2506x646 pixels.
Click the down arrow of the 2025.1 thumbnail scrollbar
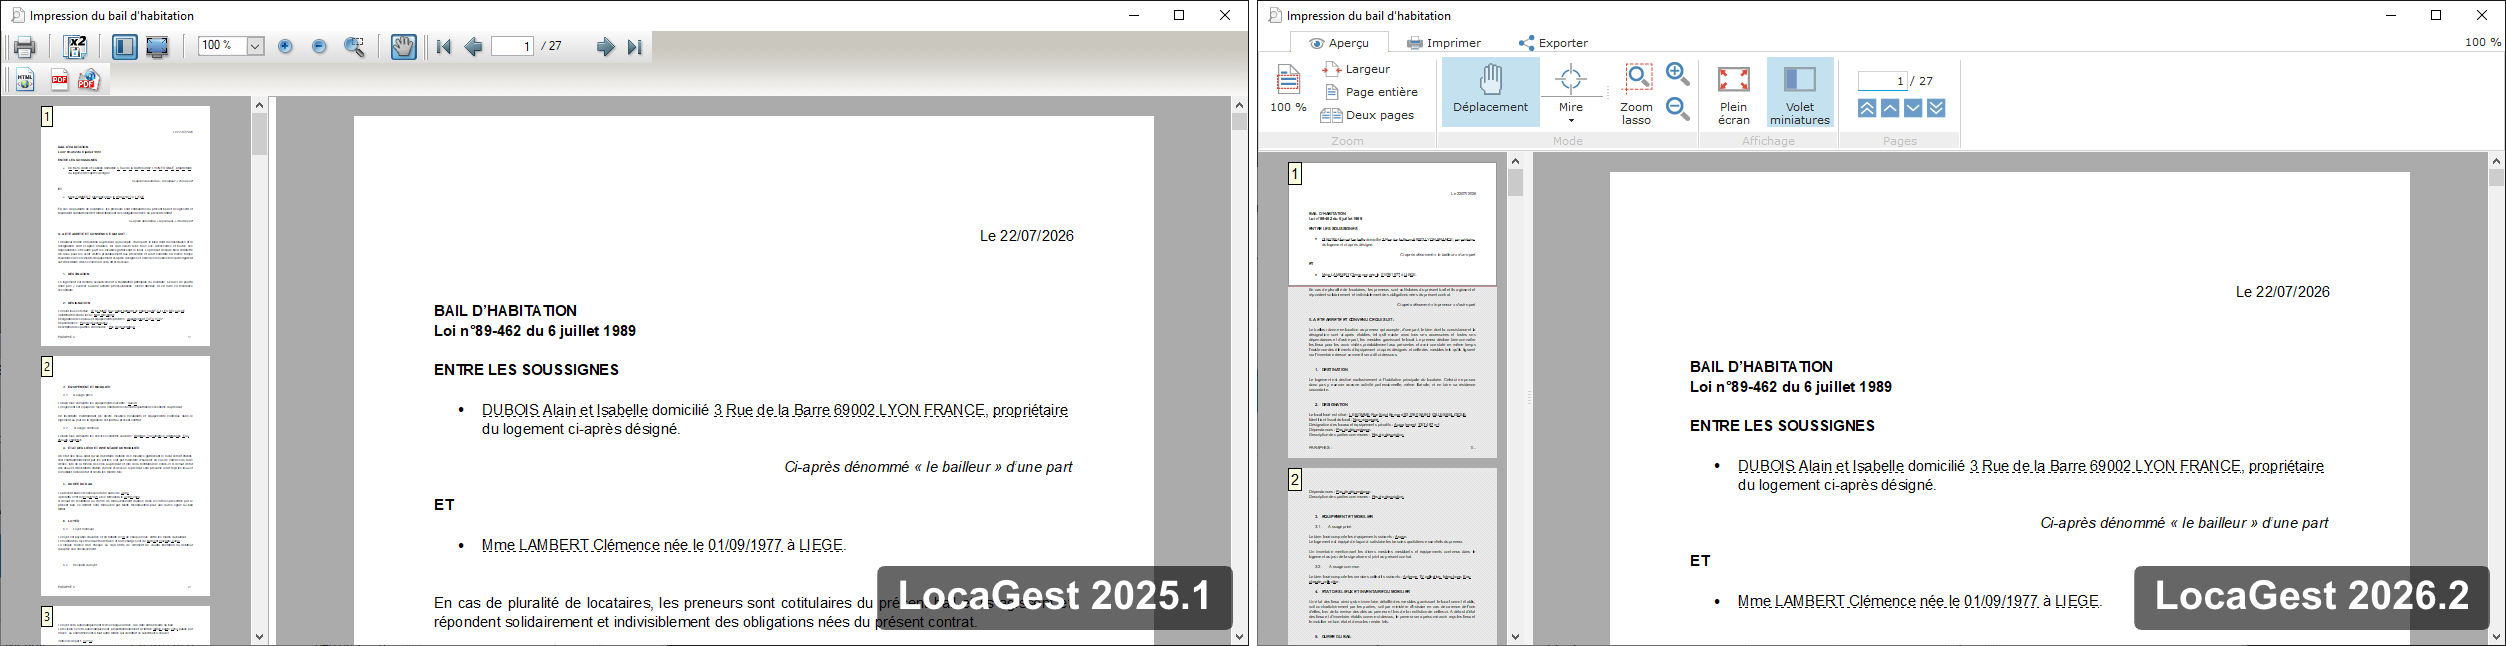[259, 636]
